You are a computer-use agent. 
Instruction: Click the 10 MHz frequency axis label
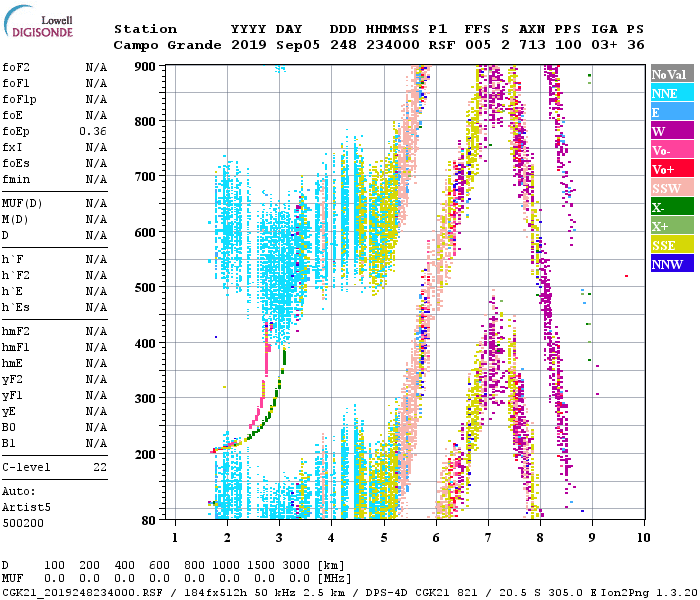(x=644, y=538)
